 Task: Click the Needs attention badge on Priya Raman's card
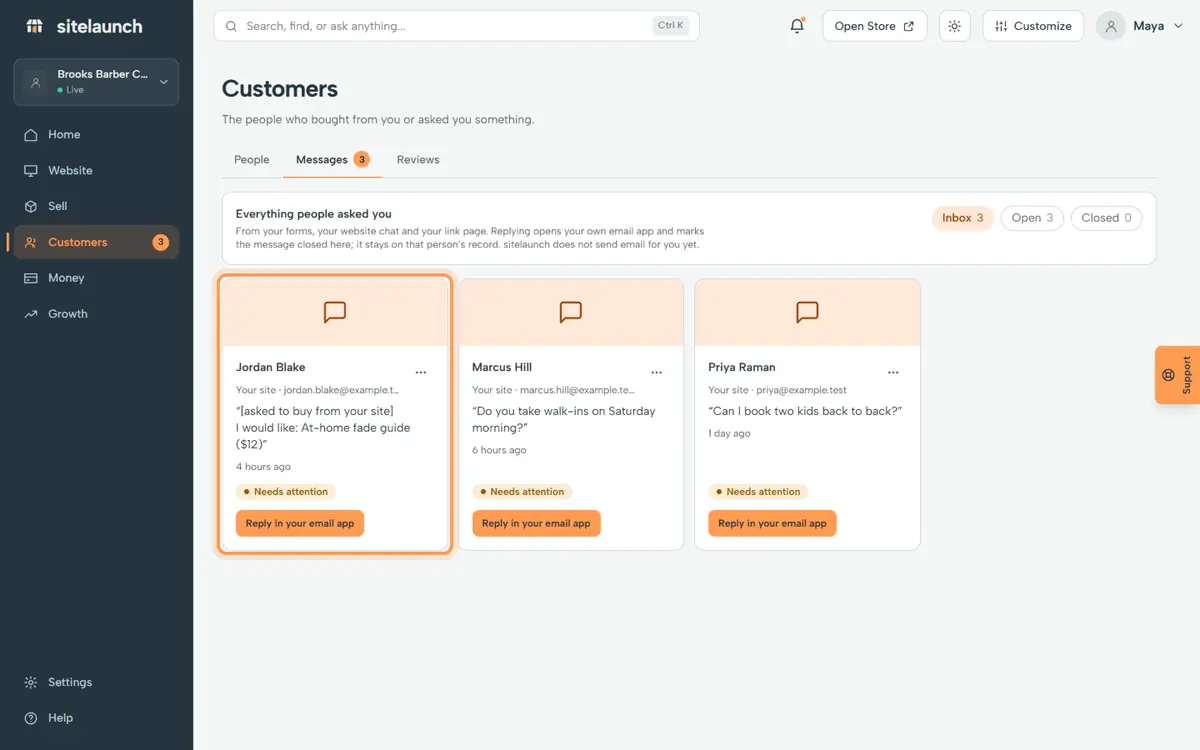point(757,492)
